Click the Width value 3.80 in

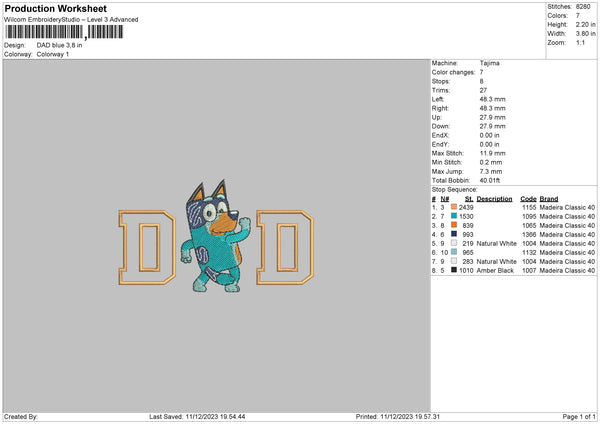click(585, 34)
